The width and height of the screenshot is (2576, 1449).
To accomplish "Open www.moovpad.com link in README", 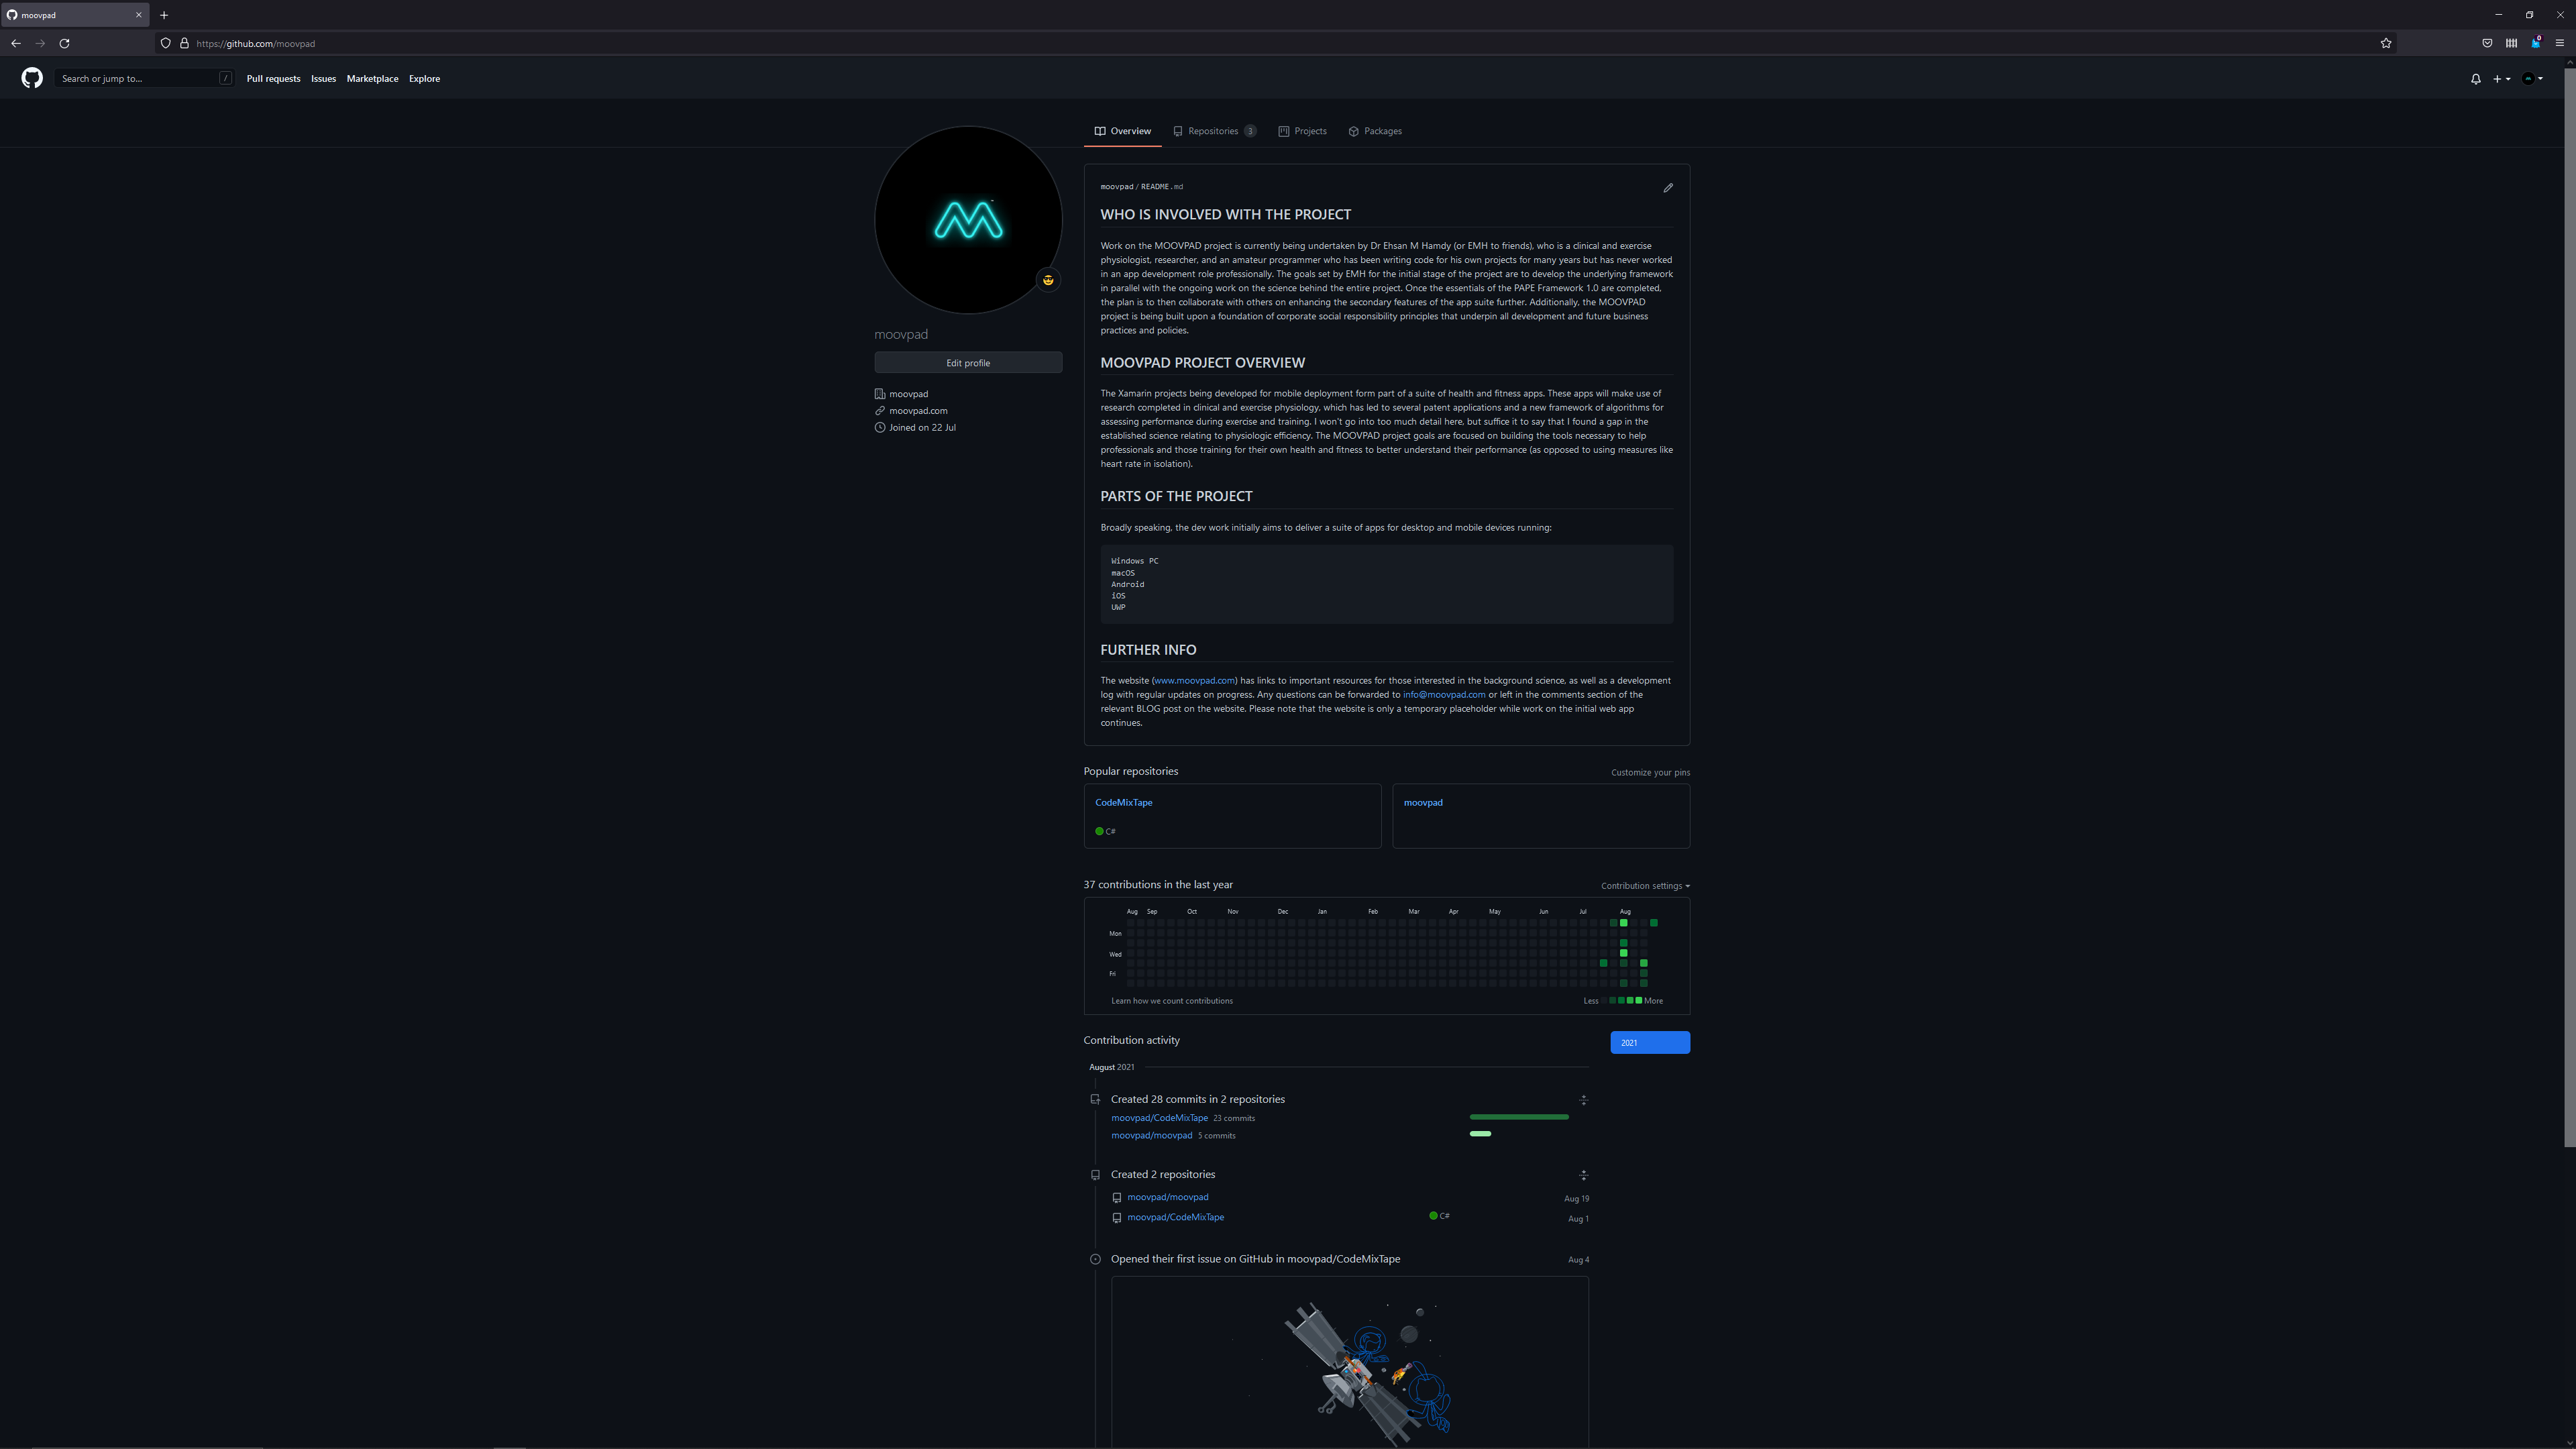I will coord(1194,681).
